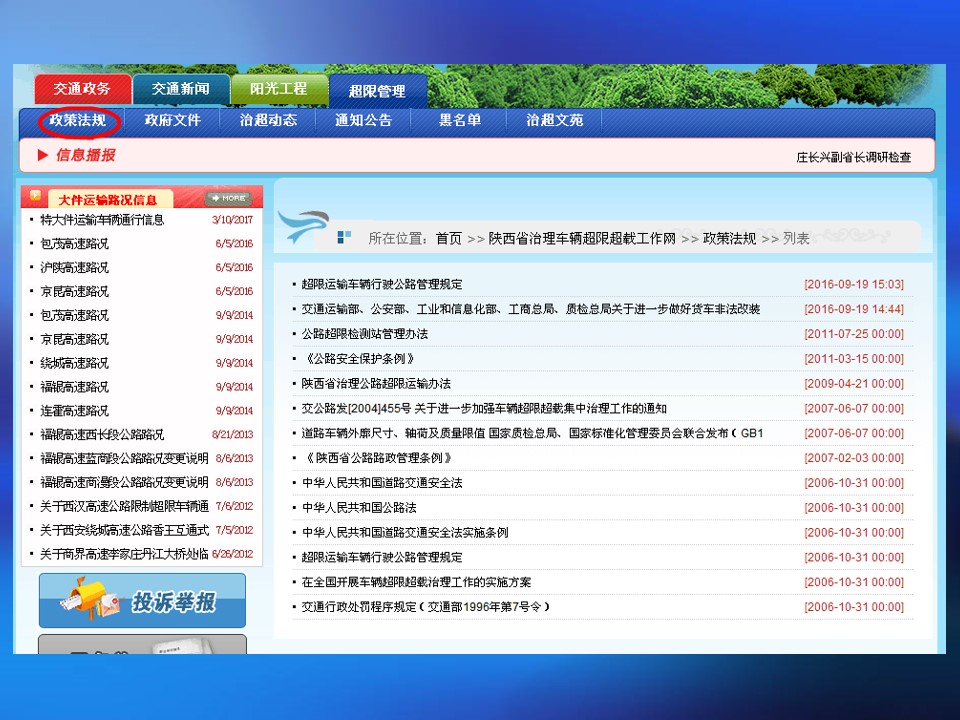The height and width of the screenshot is (720, 960).
Task: Click the MORE button icon
Action: pos(227,199)
